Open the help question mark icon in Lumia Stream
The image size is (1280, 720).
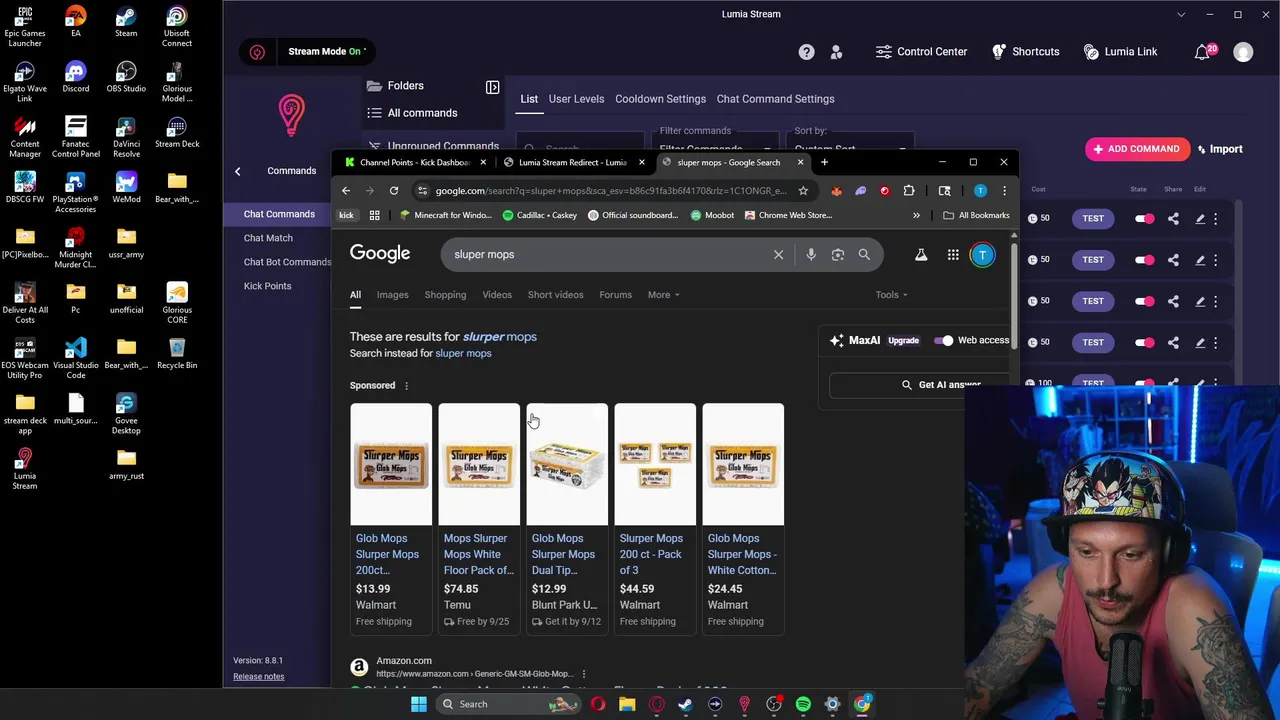pyautogui.click(x=806, y=52)
